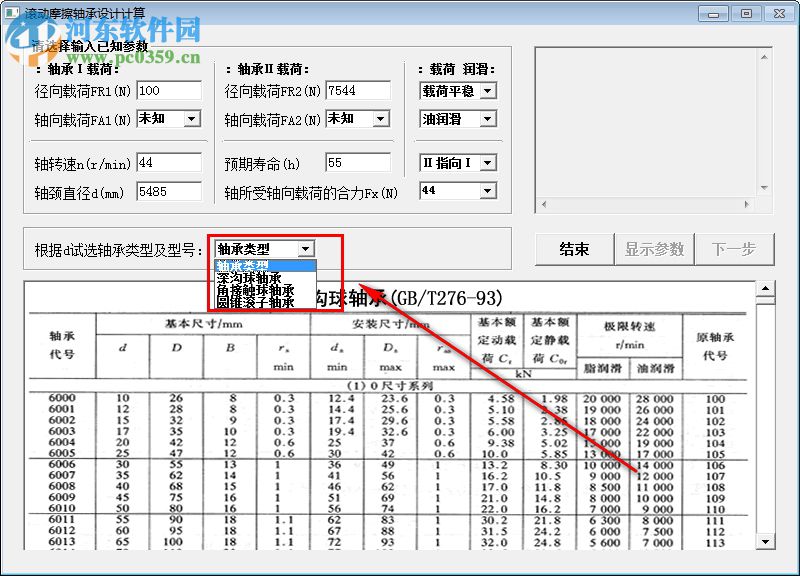800x576 pixels.
Task: Select 角接触球轴承 in the bearing list
Action: pyautogui.click(x=254, y=288)
